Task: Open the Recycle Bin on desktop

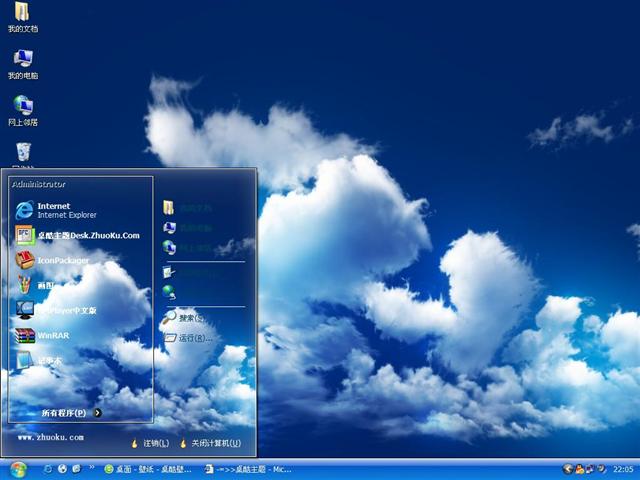Action: point(22,152)
